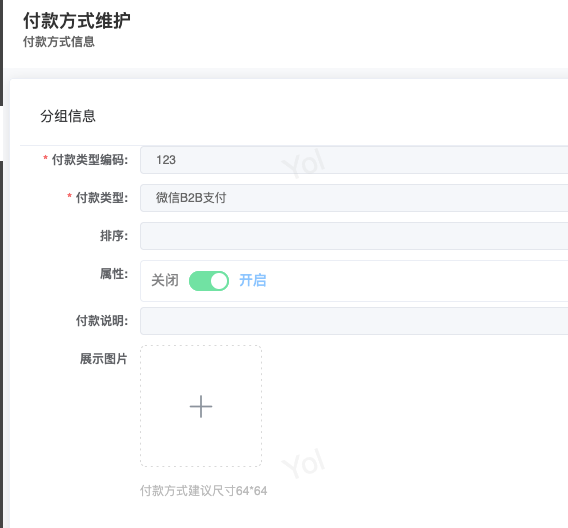
Task: Click into the 付款说明 input field
Action: pos(354,321)
